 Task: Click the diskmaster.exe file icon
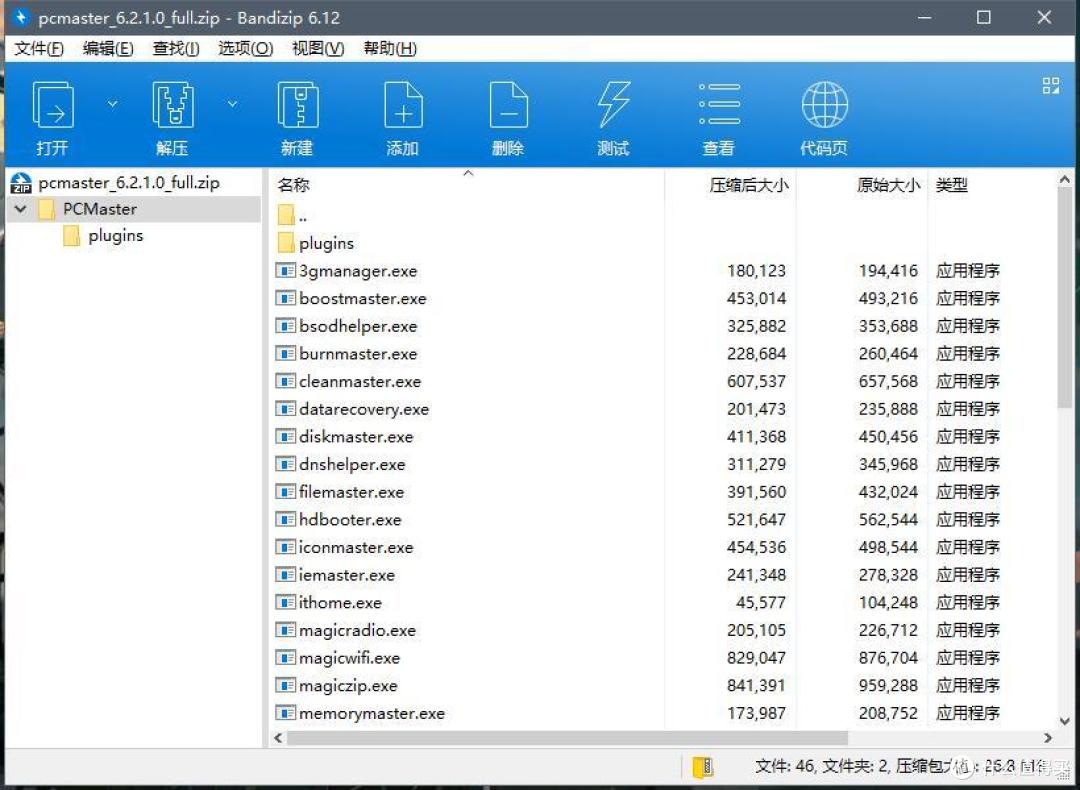286,436
